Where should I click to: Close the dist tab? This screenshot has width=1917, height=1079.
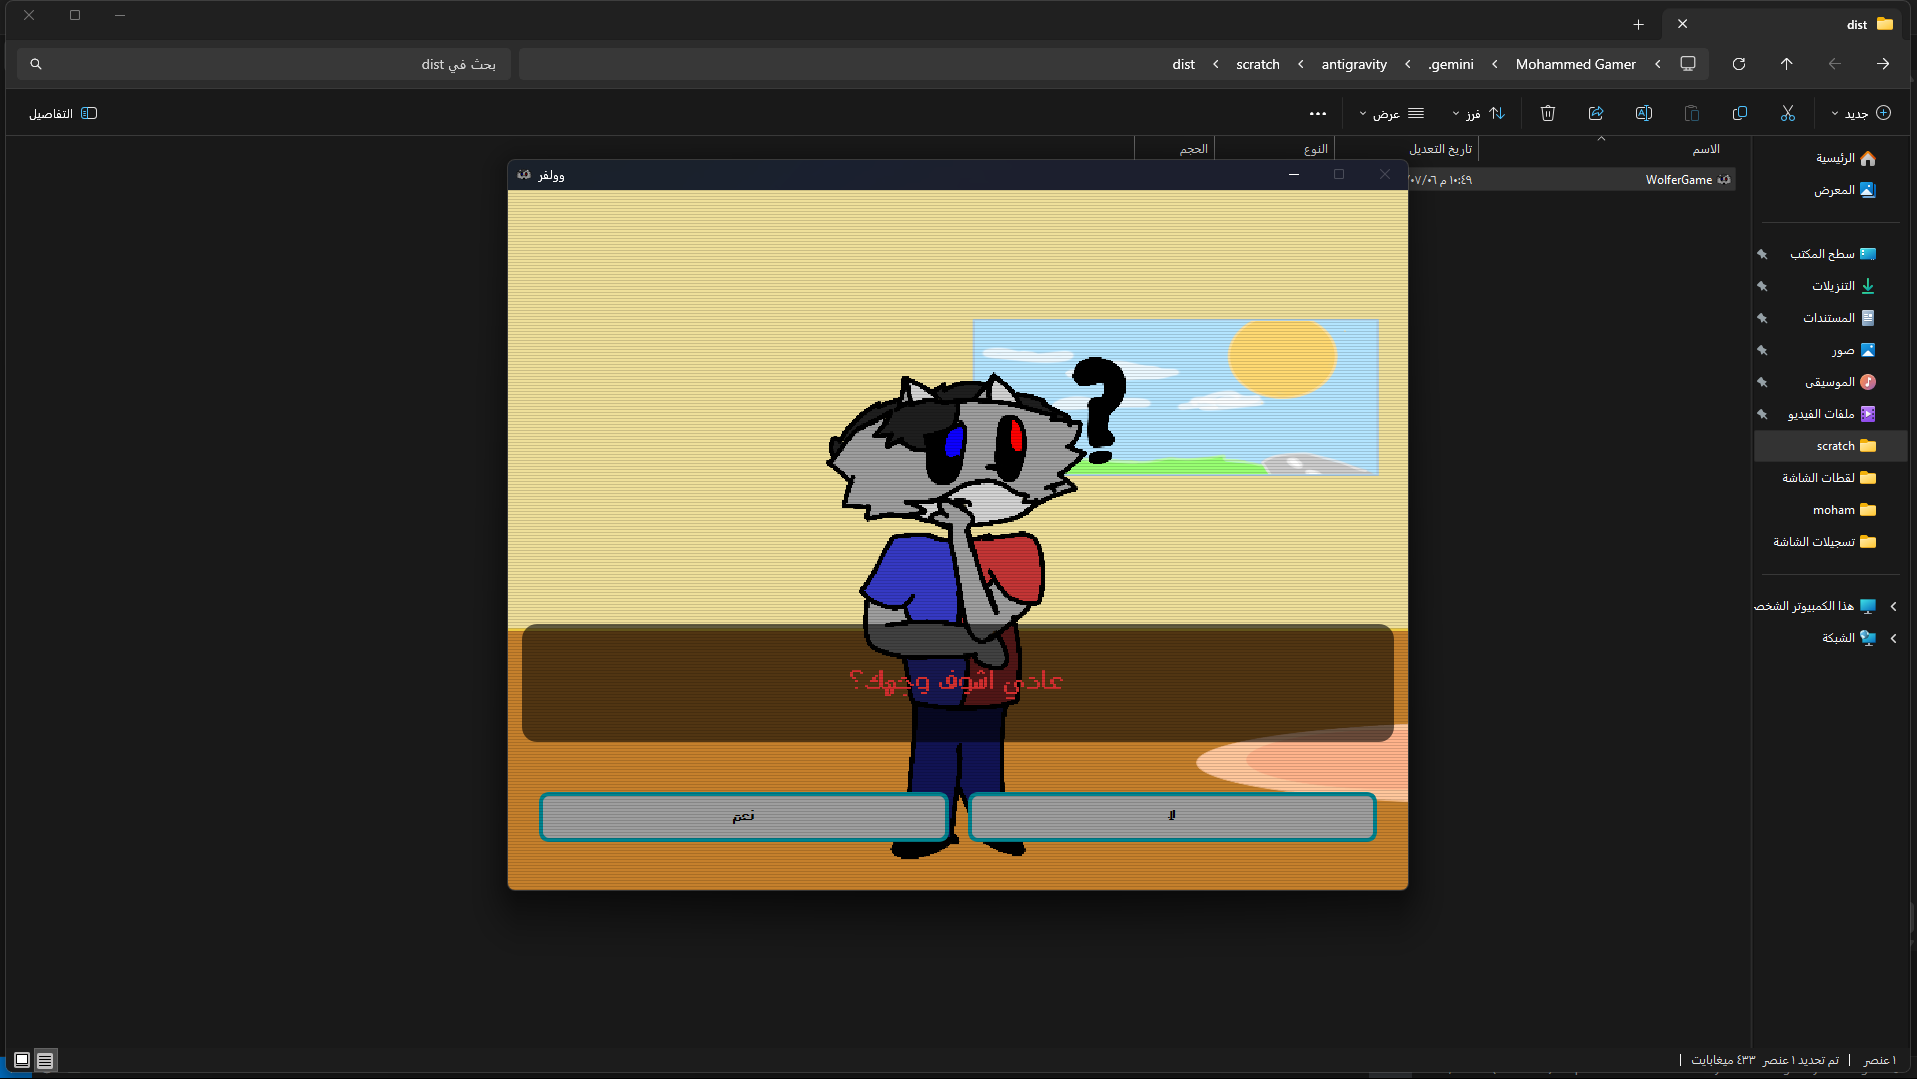point(1682,24)
